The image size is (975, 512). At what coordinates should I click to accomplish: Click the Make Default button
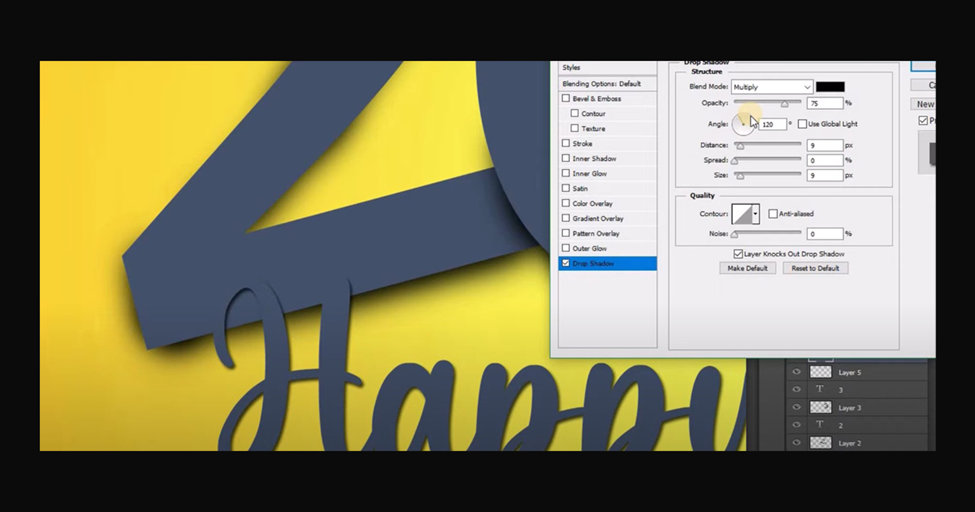[747, 268]
